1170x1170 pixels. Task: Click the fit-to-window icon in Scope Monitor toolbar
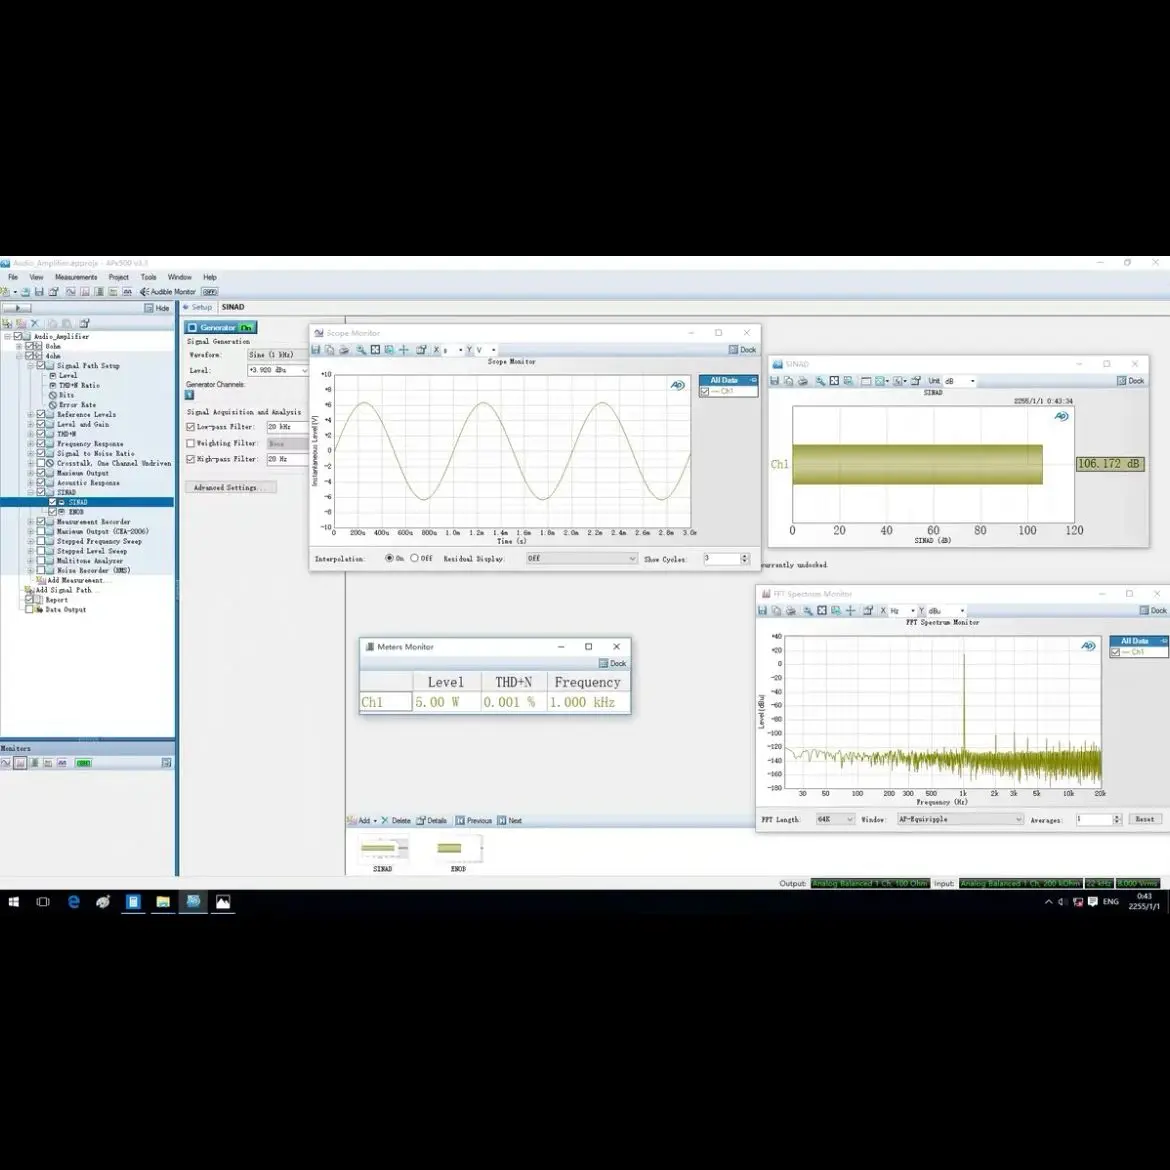coord(375,350)
